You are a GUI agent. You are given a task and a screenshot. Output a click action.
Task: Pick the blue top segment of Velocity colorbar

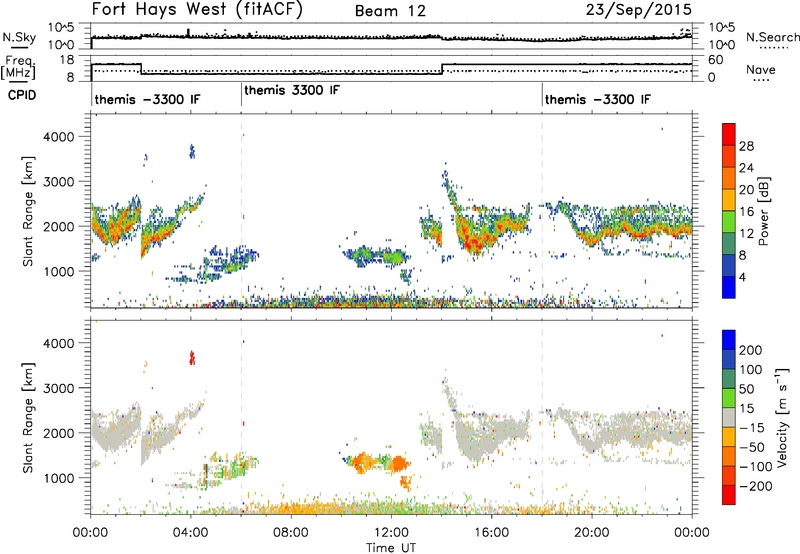tap(729, 340)
